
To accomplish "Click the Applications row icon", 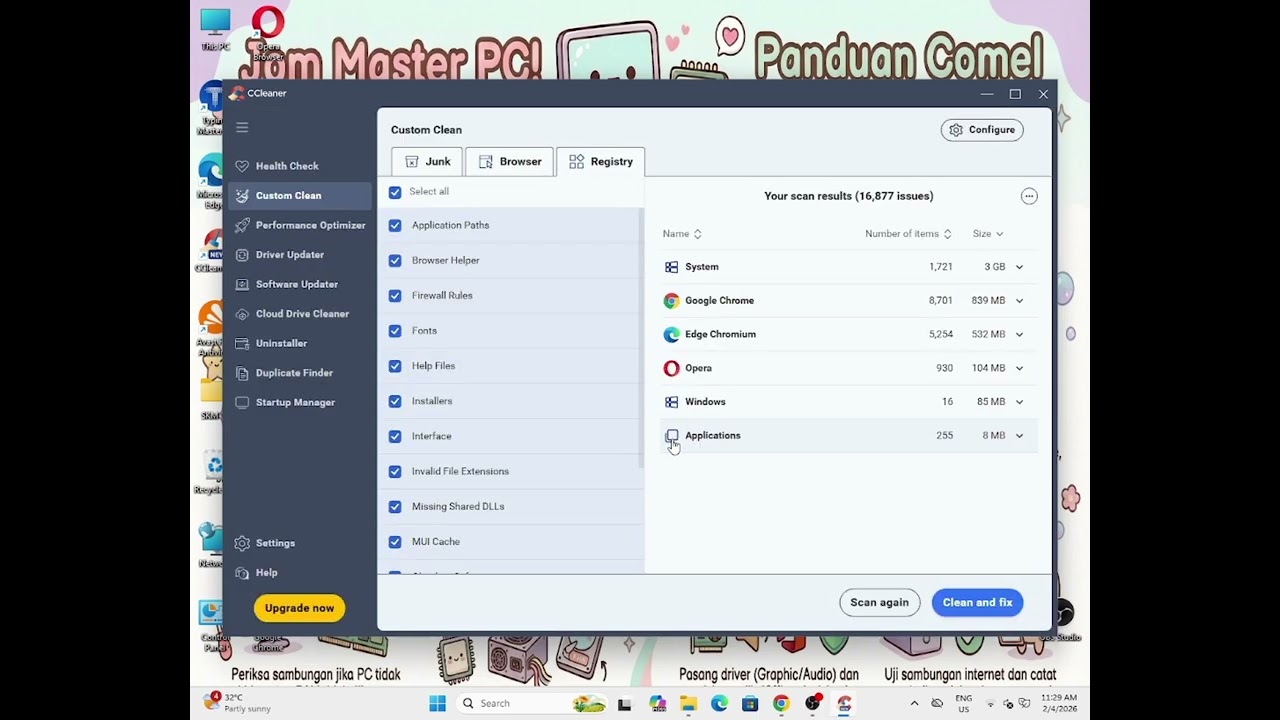I will pos(671,436).
